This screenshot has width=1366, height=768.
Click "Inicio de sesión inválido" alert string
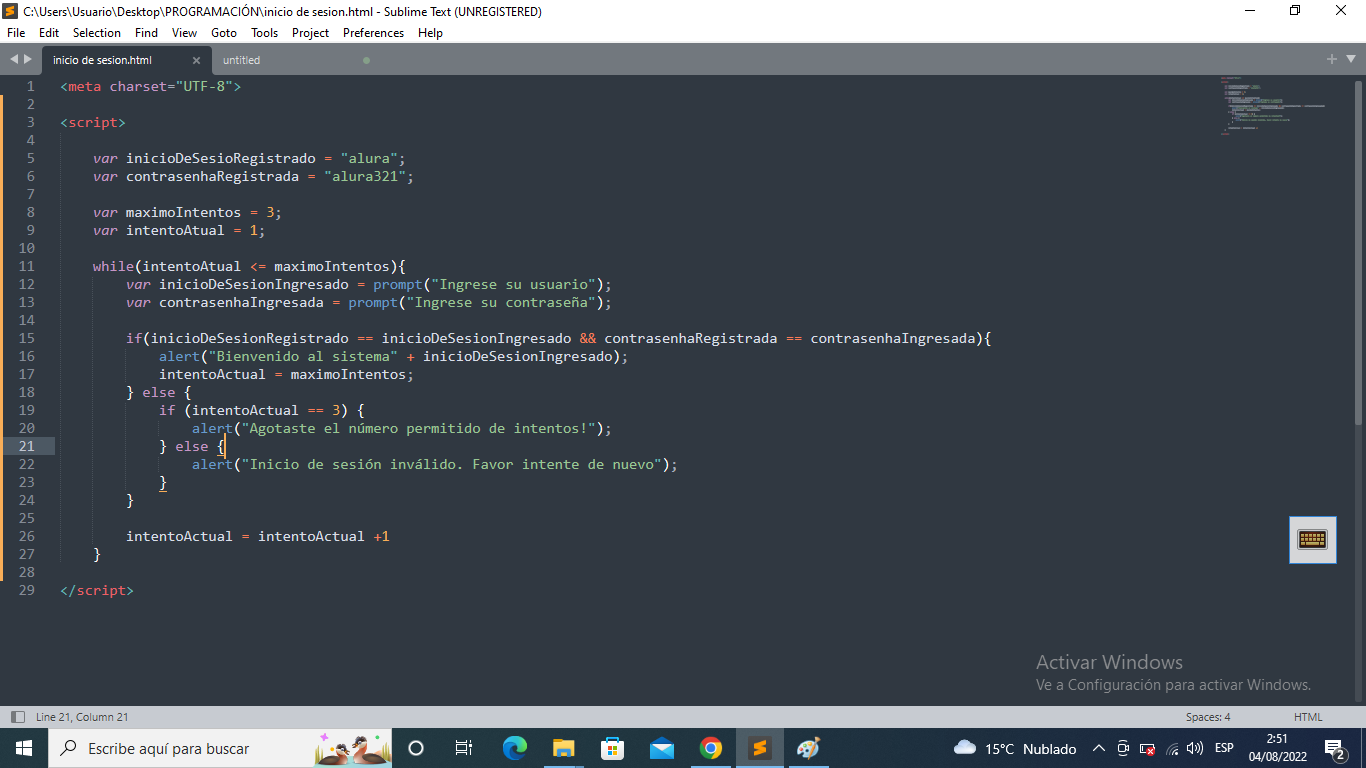pos(451,464)
